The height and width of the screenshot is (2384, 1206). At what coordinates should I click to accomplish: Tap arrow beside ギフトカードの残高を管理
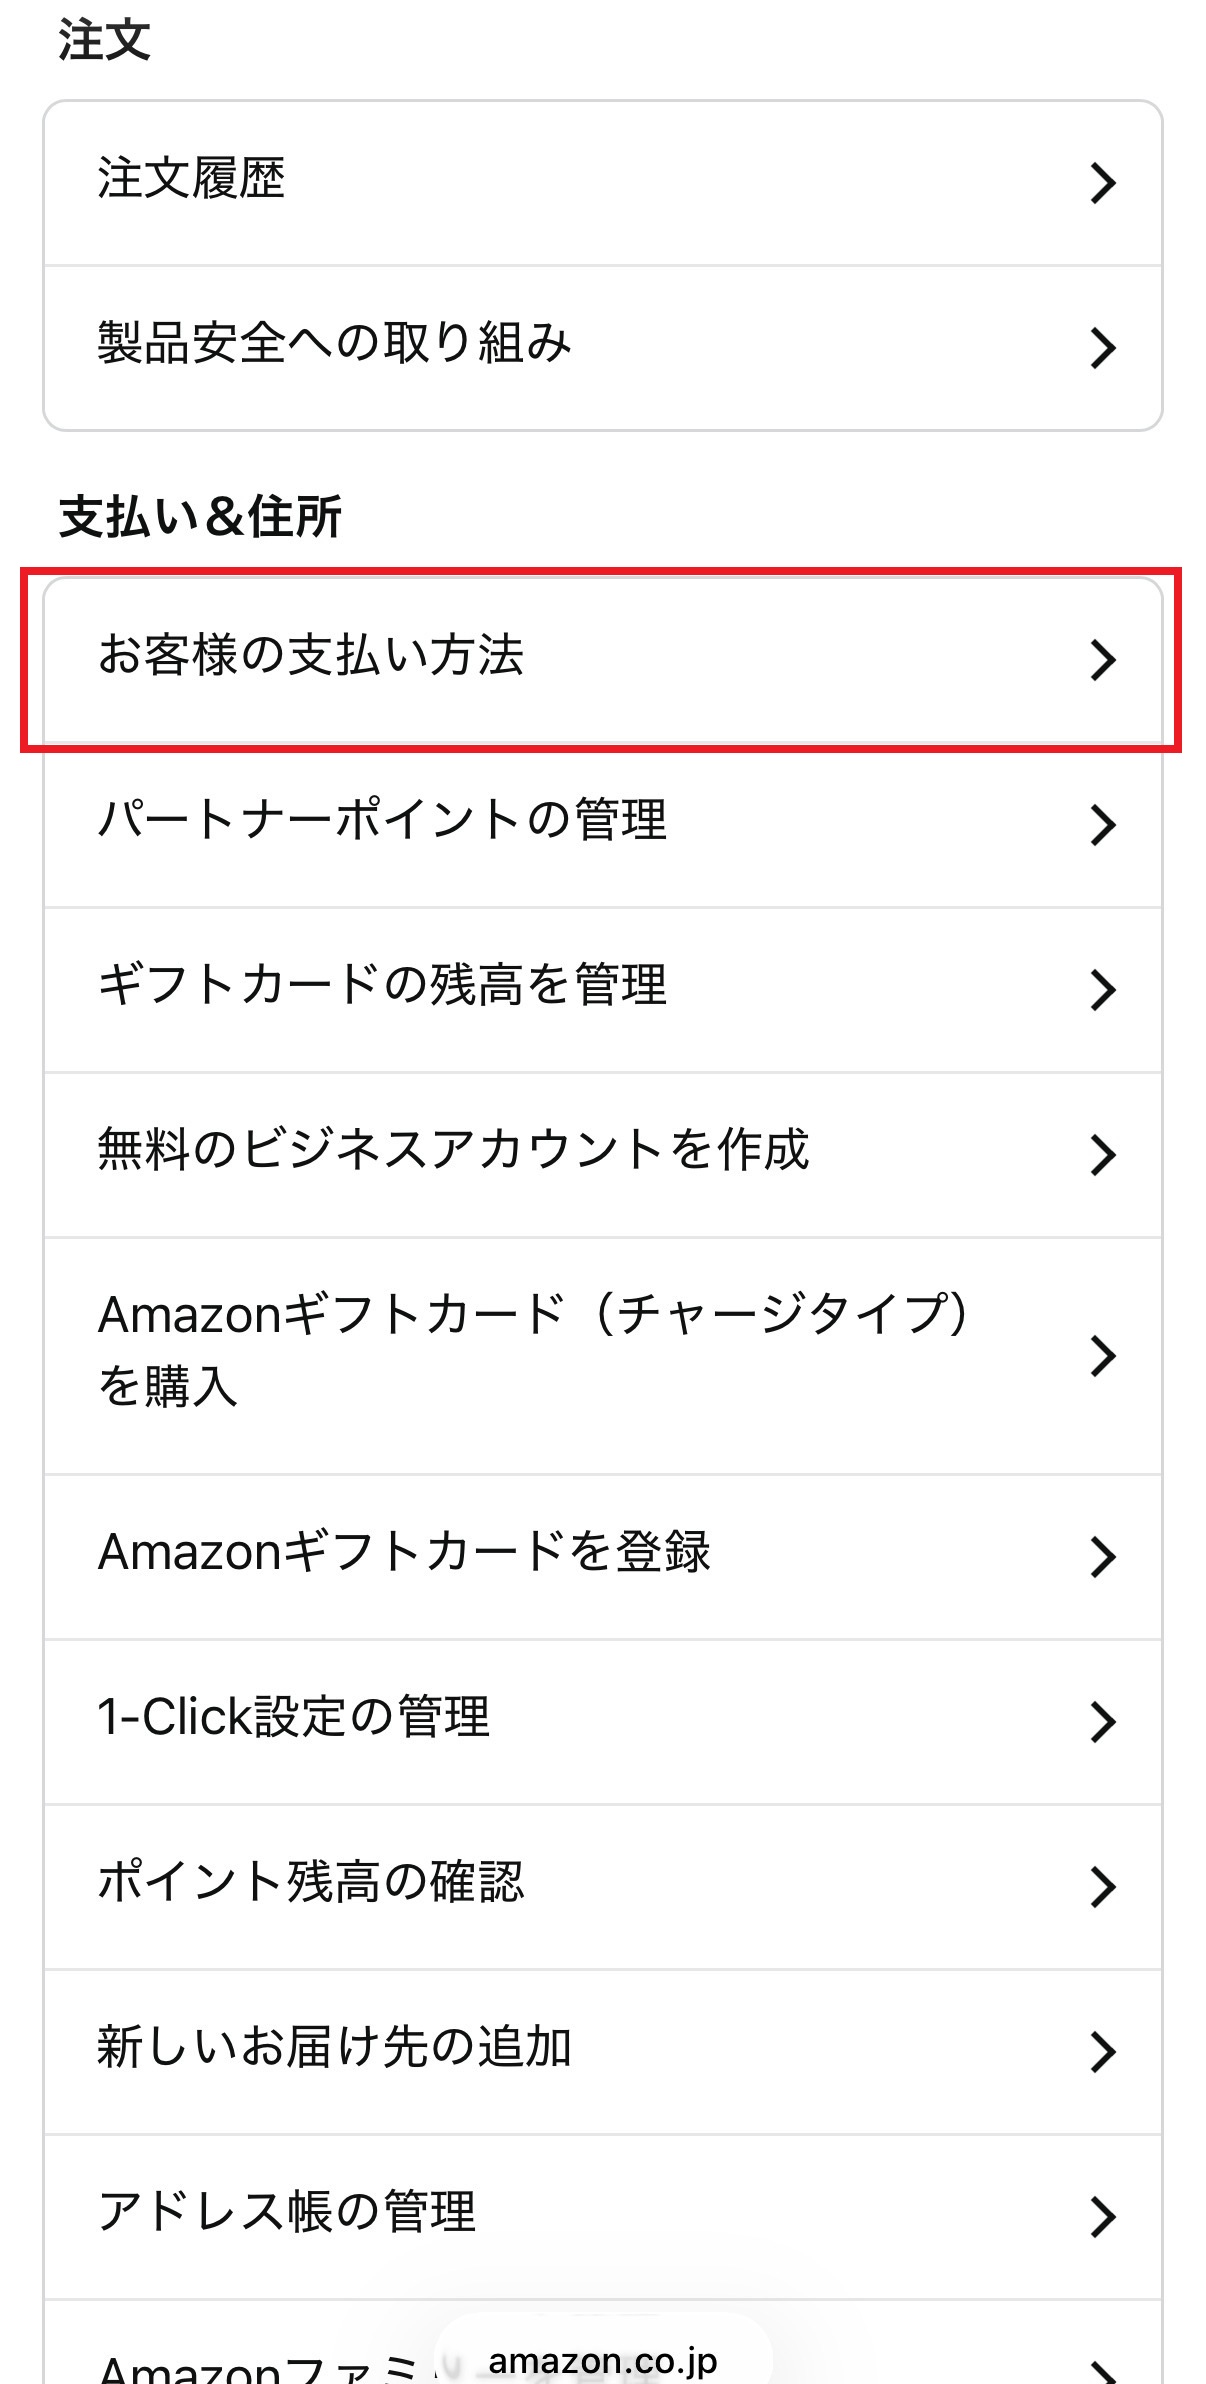tap(1102, 990)
